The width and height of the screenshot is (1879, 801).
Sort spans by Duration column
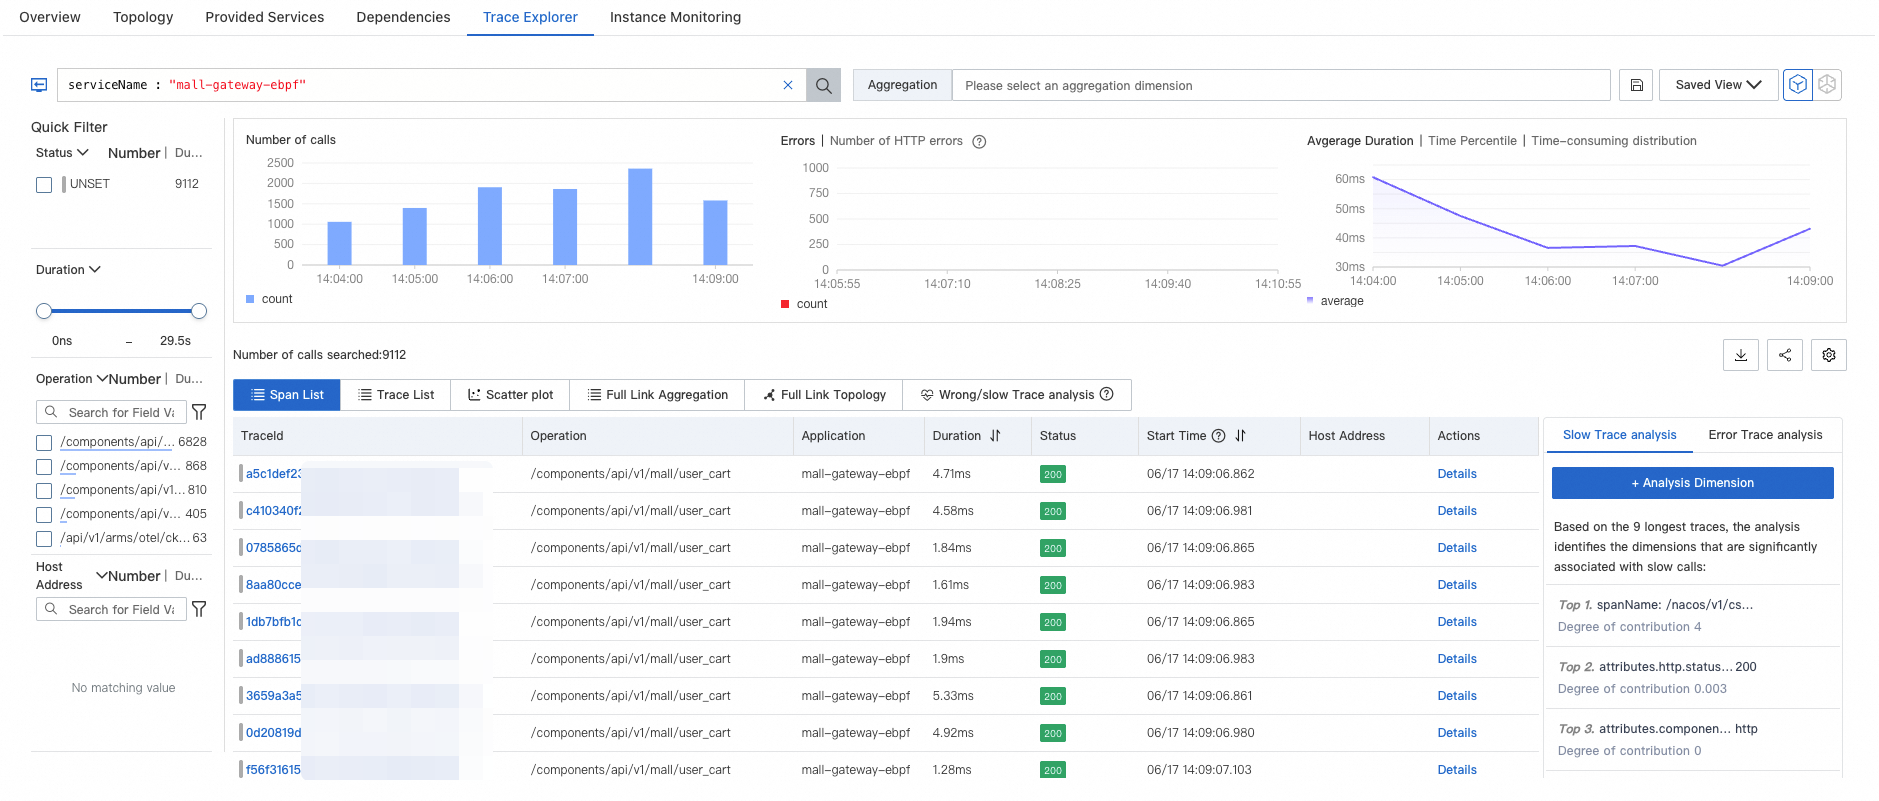coord(995,436)
